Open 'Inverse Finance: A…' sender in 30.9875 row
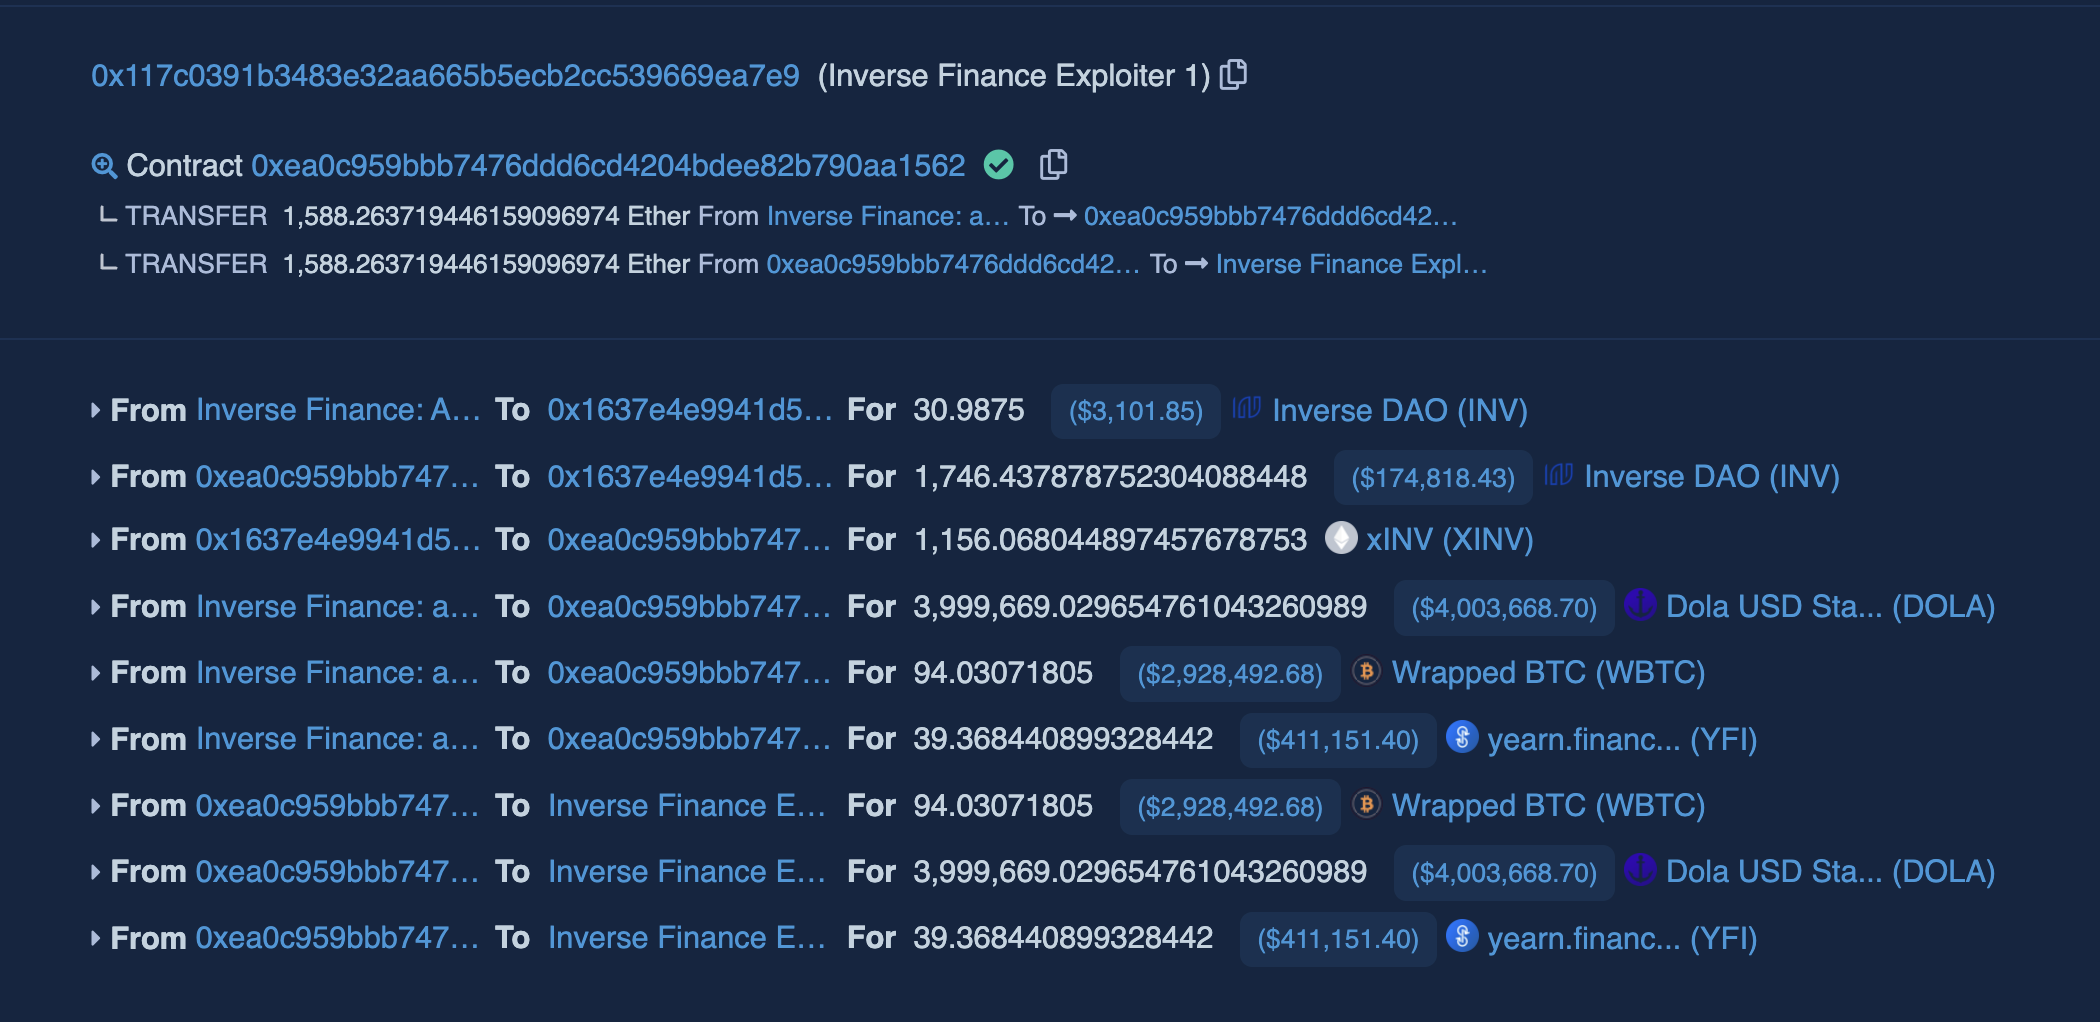This screenshot has width=2100, height=1022. coord(338,410)
